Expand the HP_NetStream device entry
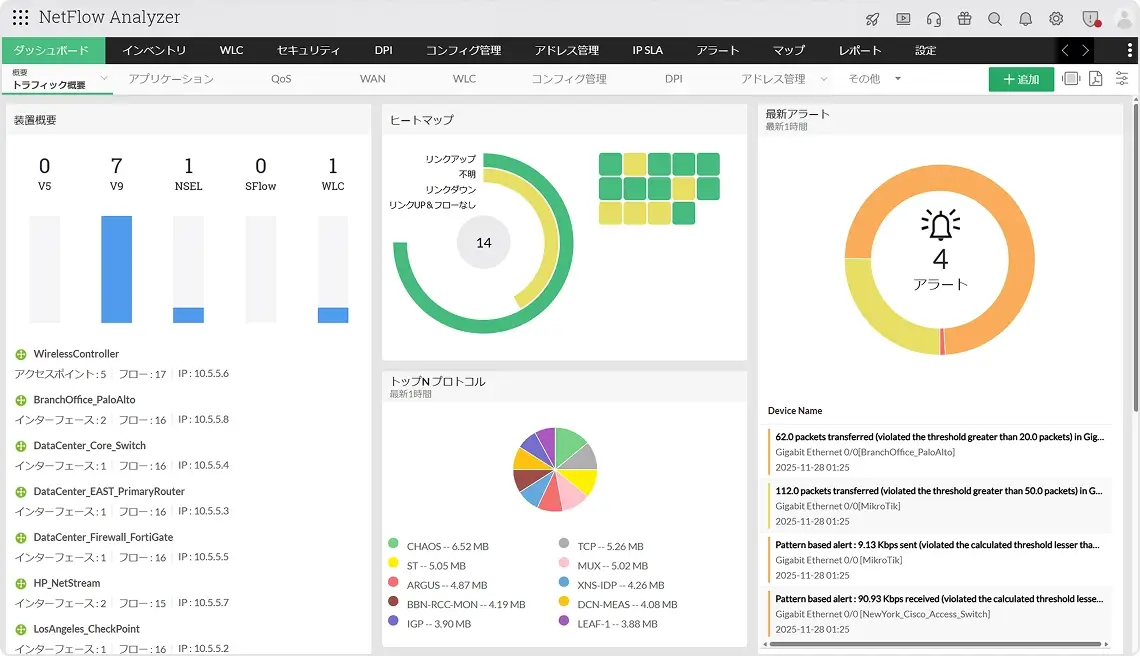Screen dimensions: 1140x656 [x=21, y=584]
